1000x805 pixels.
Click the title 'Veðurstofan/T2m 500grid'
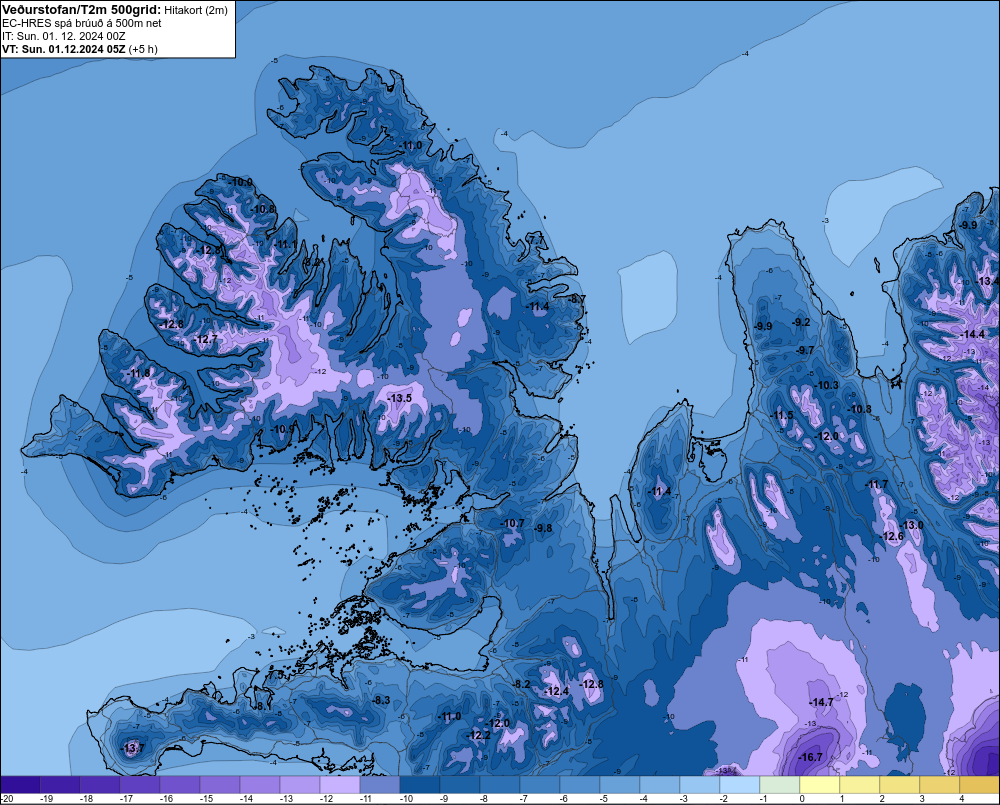pos(80,10)
